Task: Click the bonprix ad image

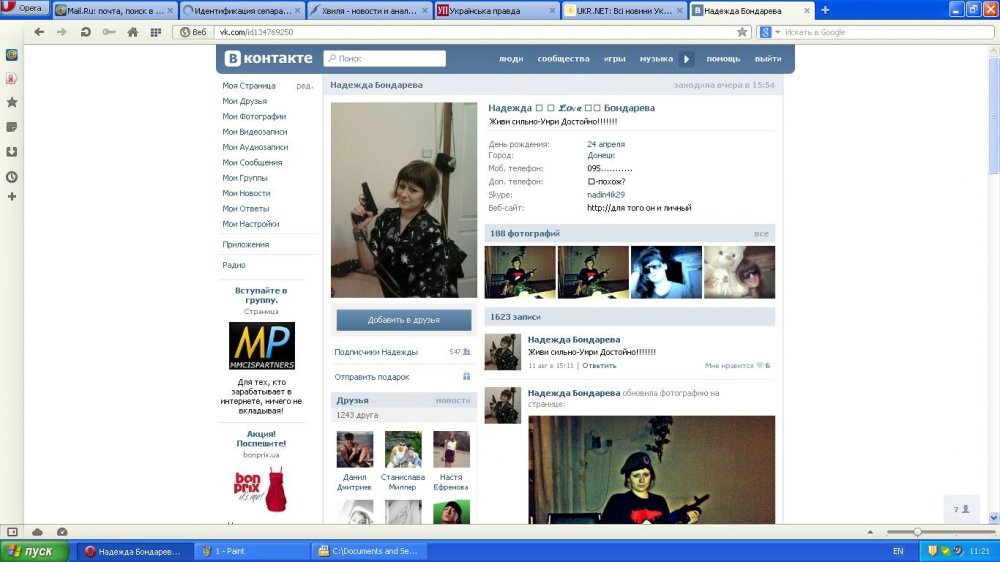Action: click(x=260, y=489)
